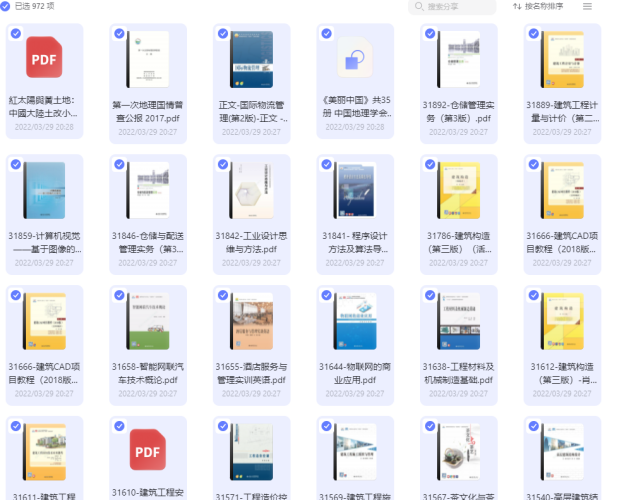Open the blue cover of 31644-物联网的商业应用.pdf
This screenshot has height=500, width=619.
click(x=355, y=321)
